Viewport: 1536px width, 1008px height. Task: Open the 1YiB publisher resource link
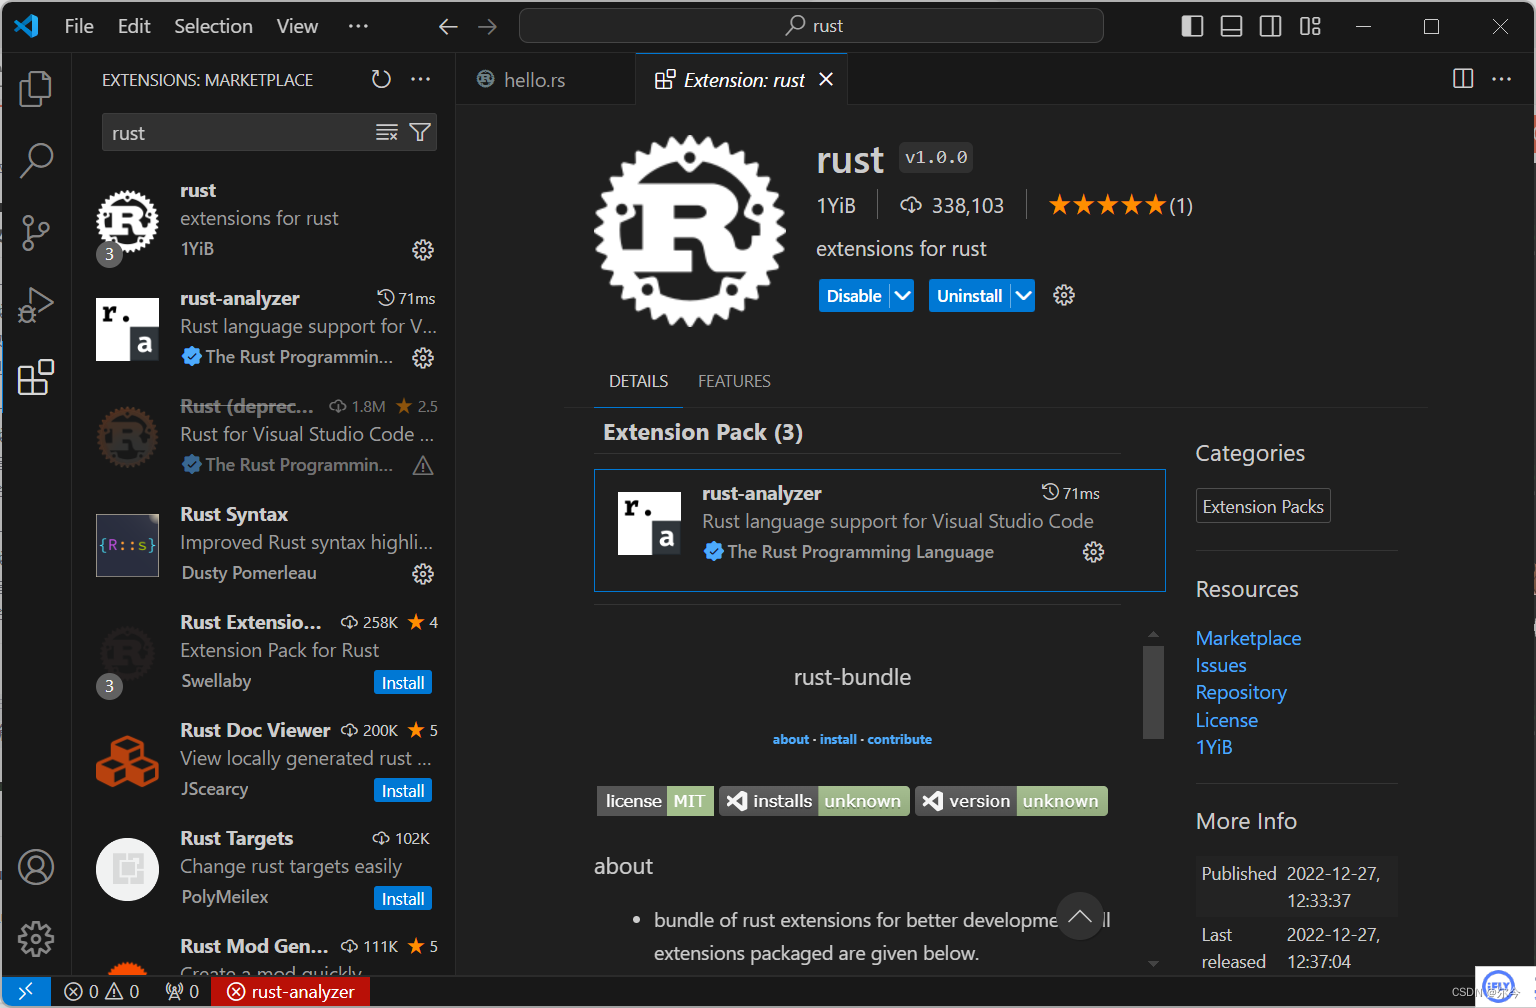[1214, 747]
